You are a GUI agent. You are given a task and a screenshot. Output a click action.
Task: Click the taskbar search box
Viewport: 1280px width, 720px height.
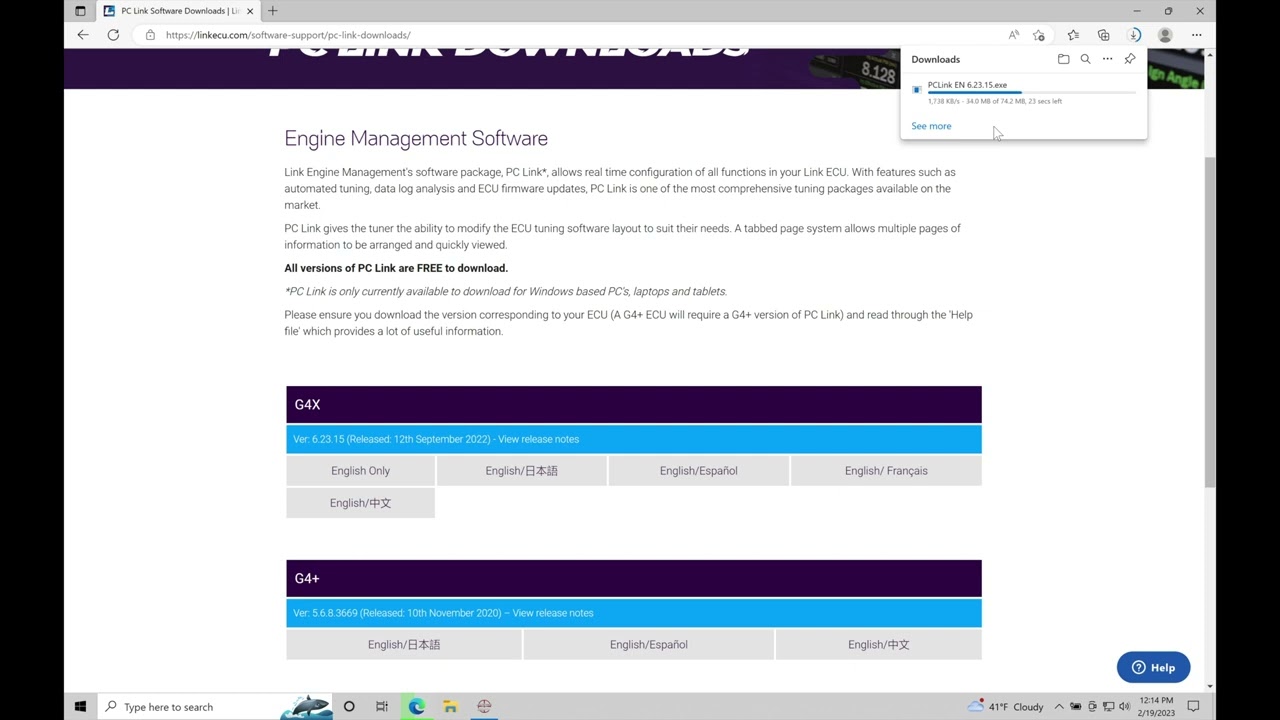coord(215,707)
